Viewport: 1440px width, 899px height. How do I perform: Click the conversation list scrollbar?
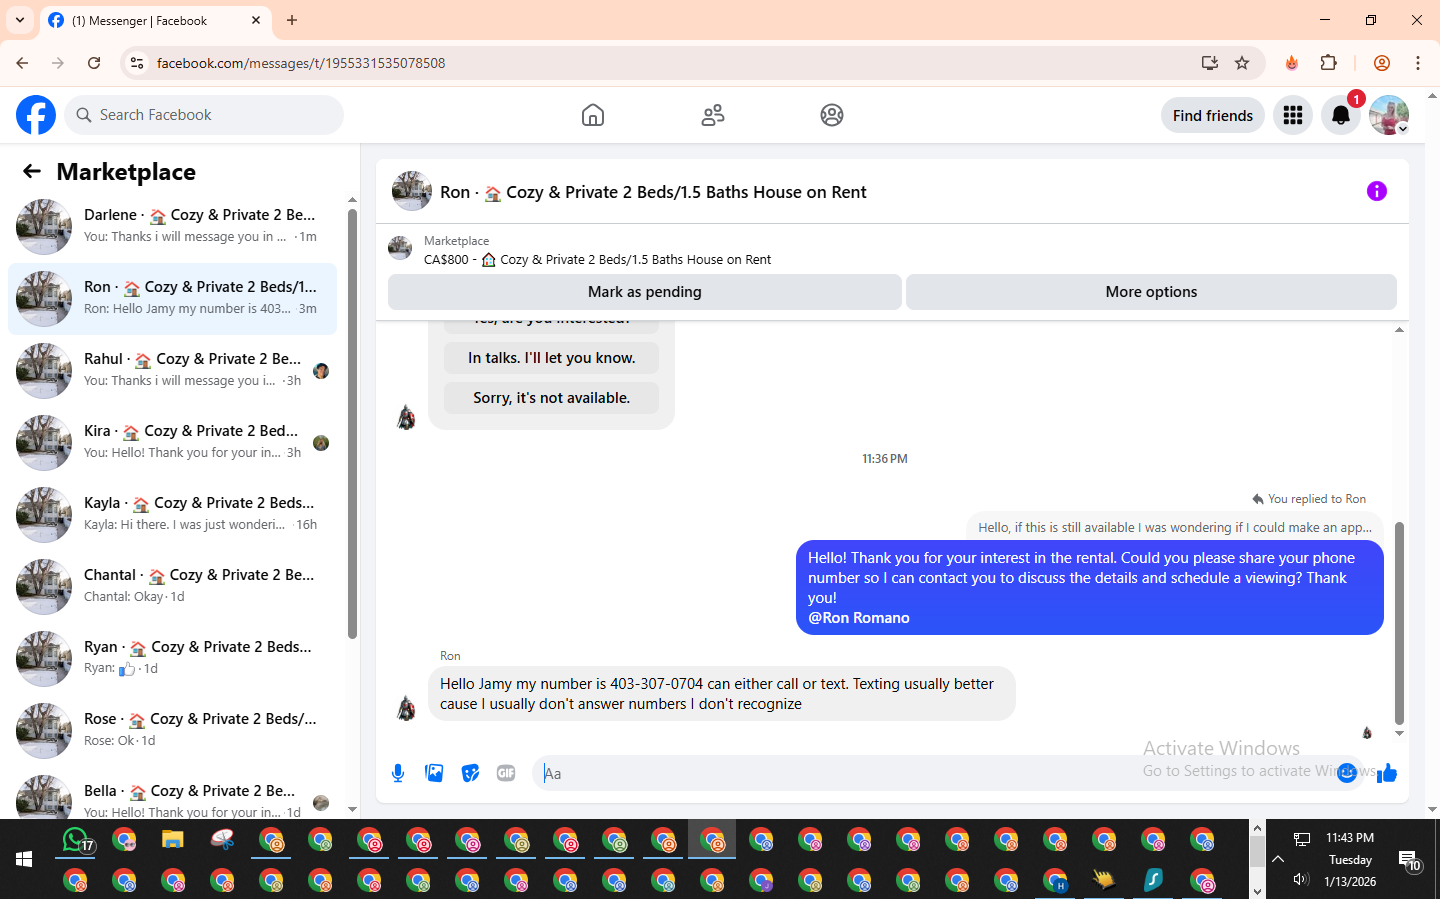pos(352,424)
